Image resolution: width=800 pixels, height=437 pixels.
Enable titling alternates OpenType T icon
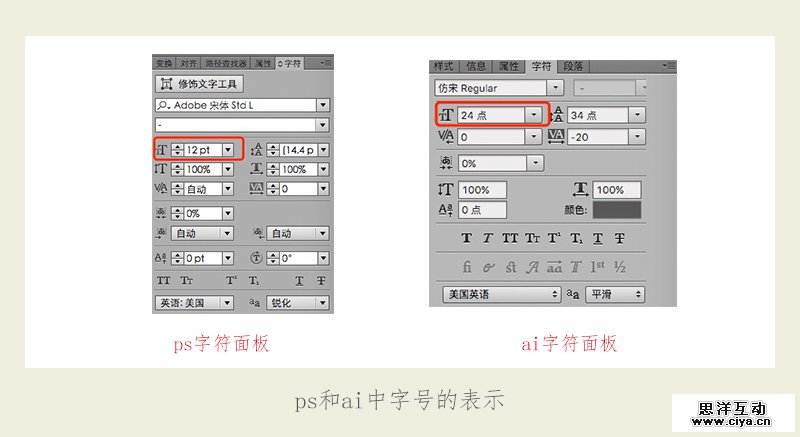[x=576, y=267]
